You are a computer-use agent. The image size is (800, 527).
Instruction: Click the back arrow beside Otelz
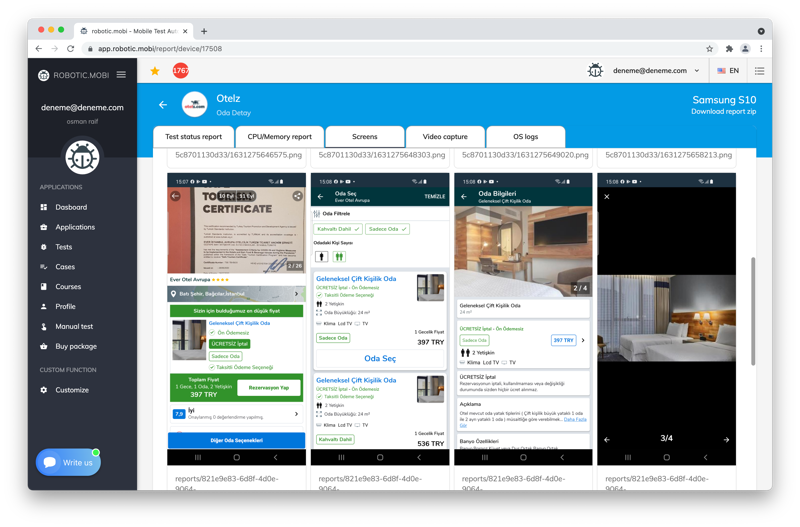pos(163,105)
